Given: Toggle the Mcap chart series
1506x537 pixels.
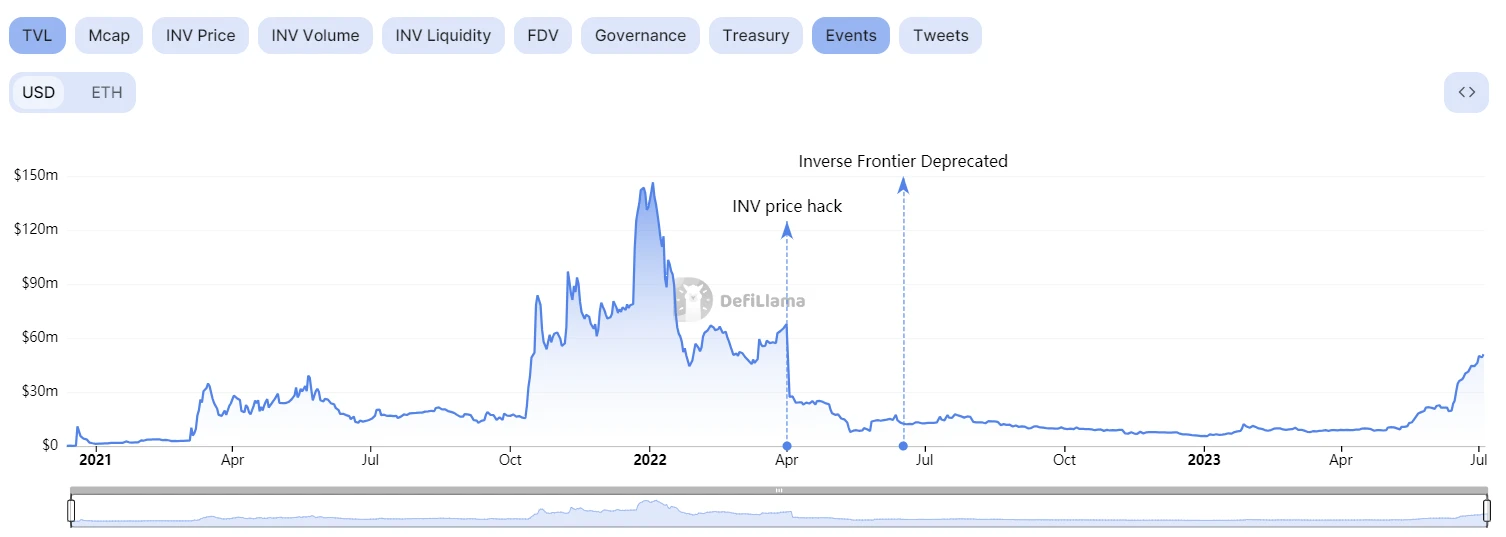Looking at the screenshot, I should (109, 36).
